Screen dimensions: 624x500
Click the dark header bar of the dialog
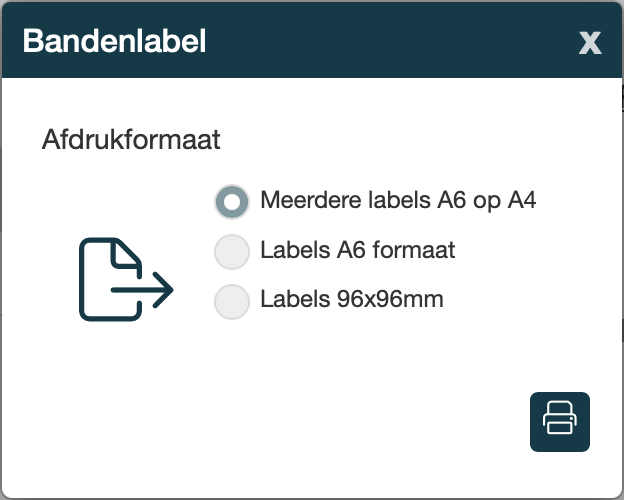380,42
